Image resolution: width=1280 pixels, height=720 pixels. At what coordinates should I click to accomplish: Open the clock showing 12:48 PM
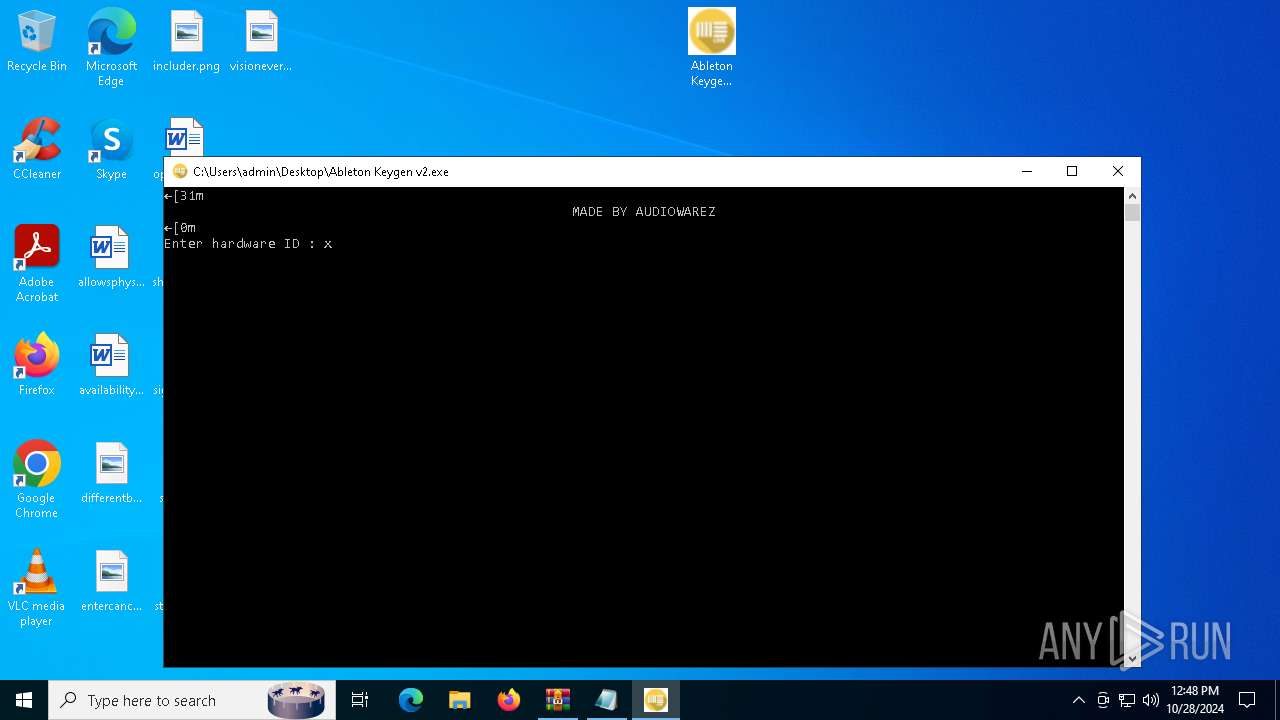coord(1195,700)
